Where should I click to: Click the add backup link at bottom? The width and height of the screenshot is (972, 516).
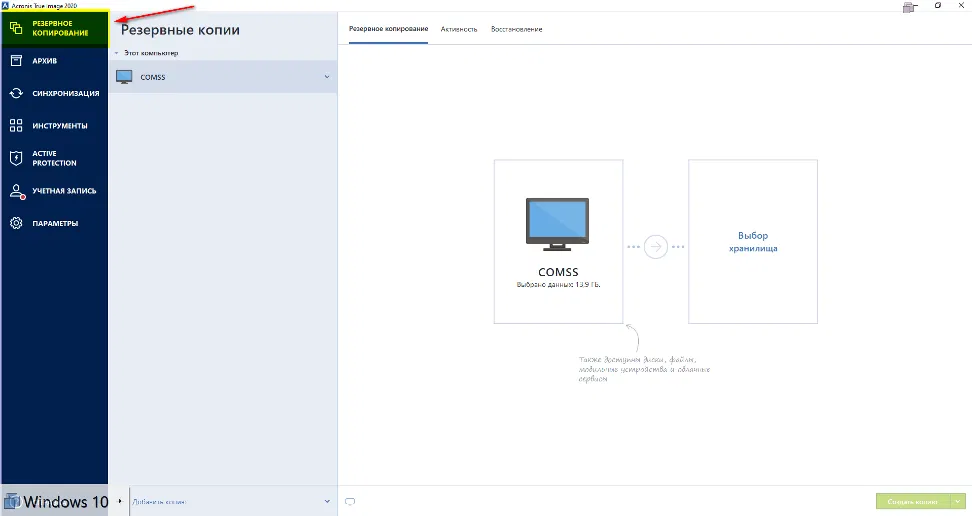[x=159, y=502]
